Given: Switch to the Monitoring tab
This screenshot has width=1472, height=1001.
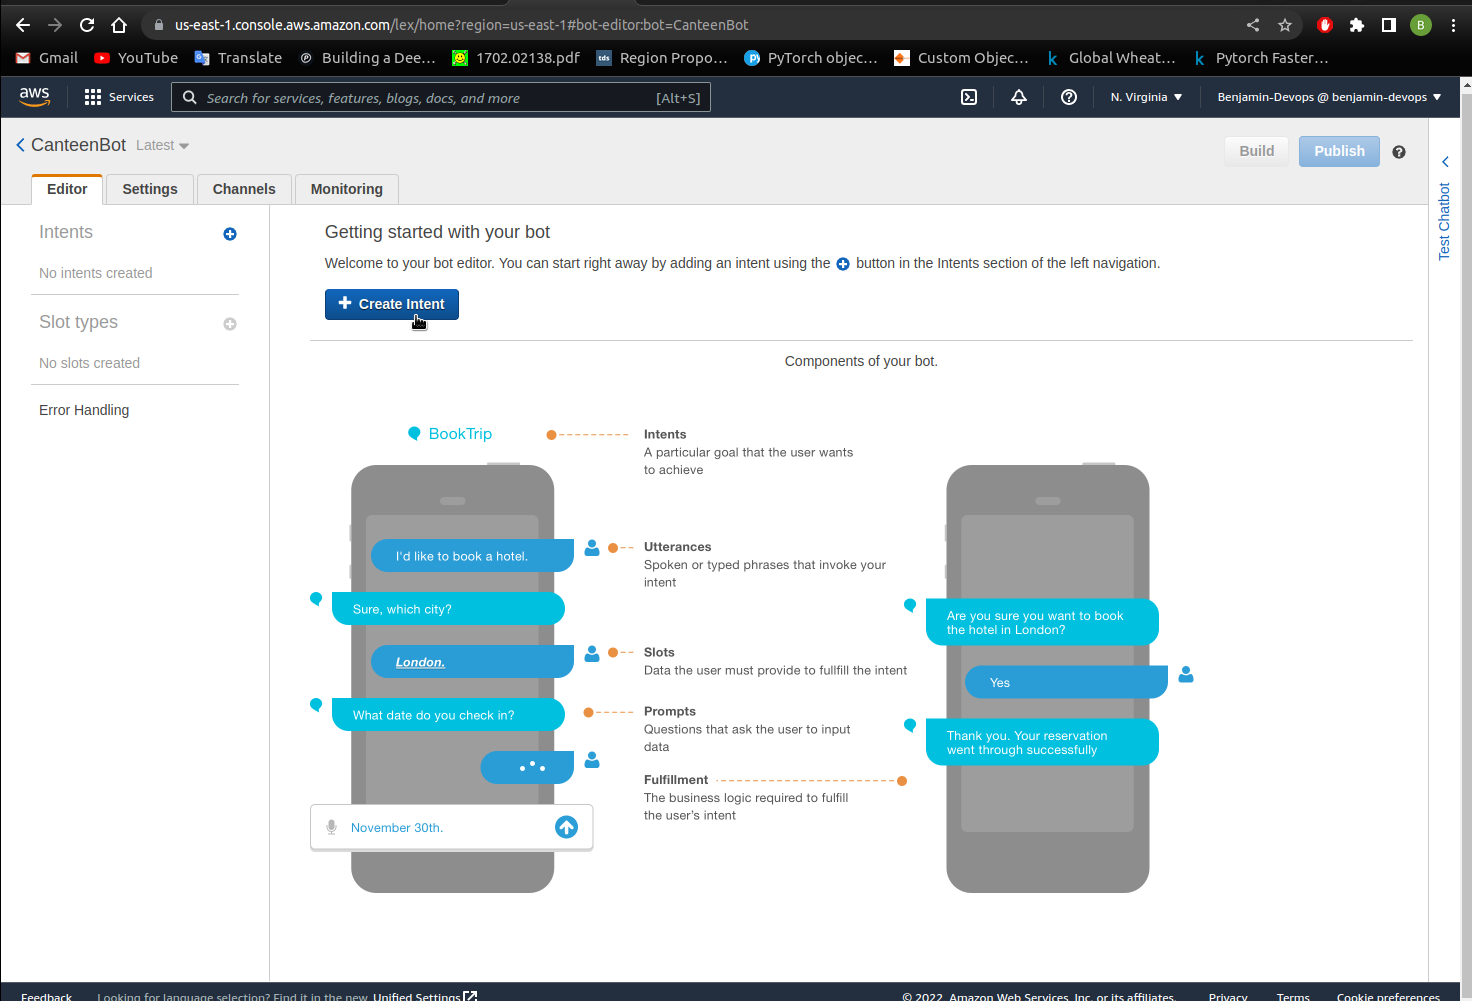Looking at the screenshot, I should pyautogui.click(x=347, y=189).
